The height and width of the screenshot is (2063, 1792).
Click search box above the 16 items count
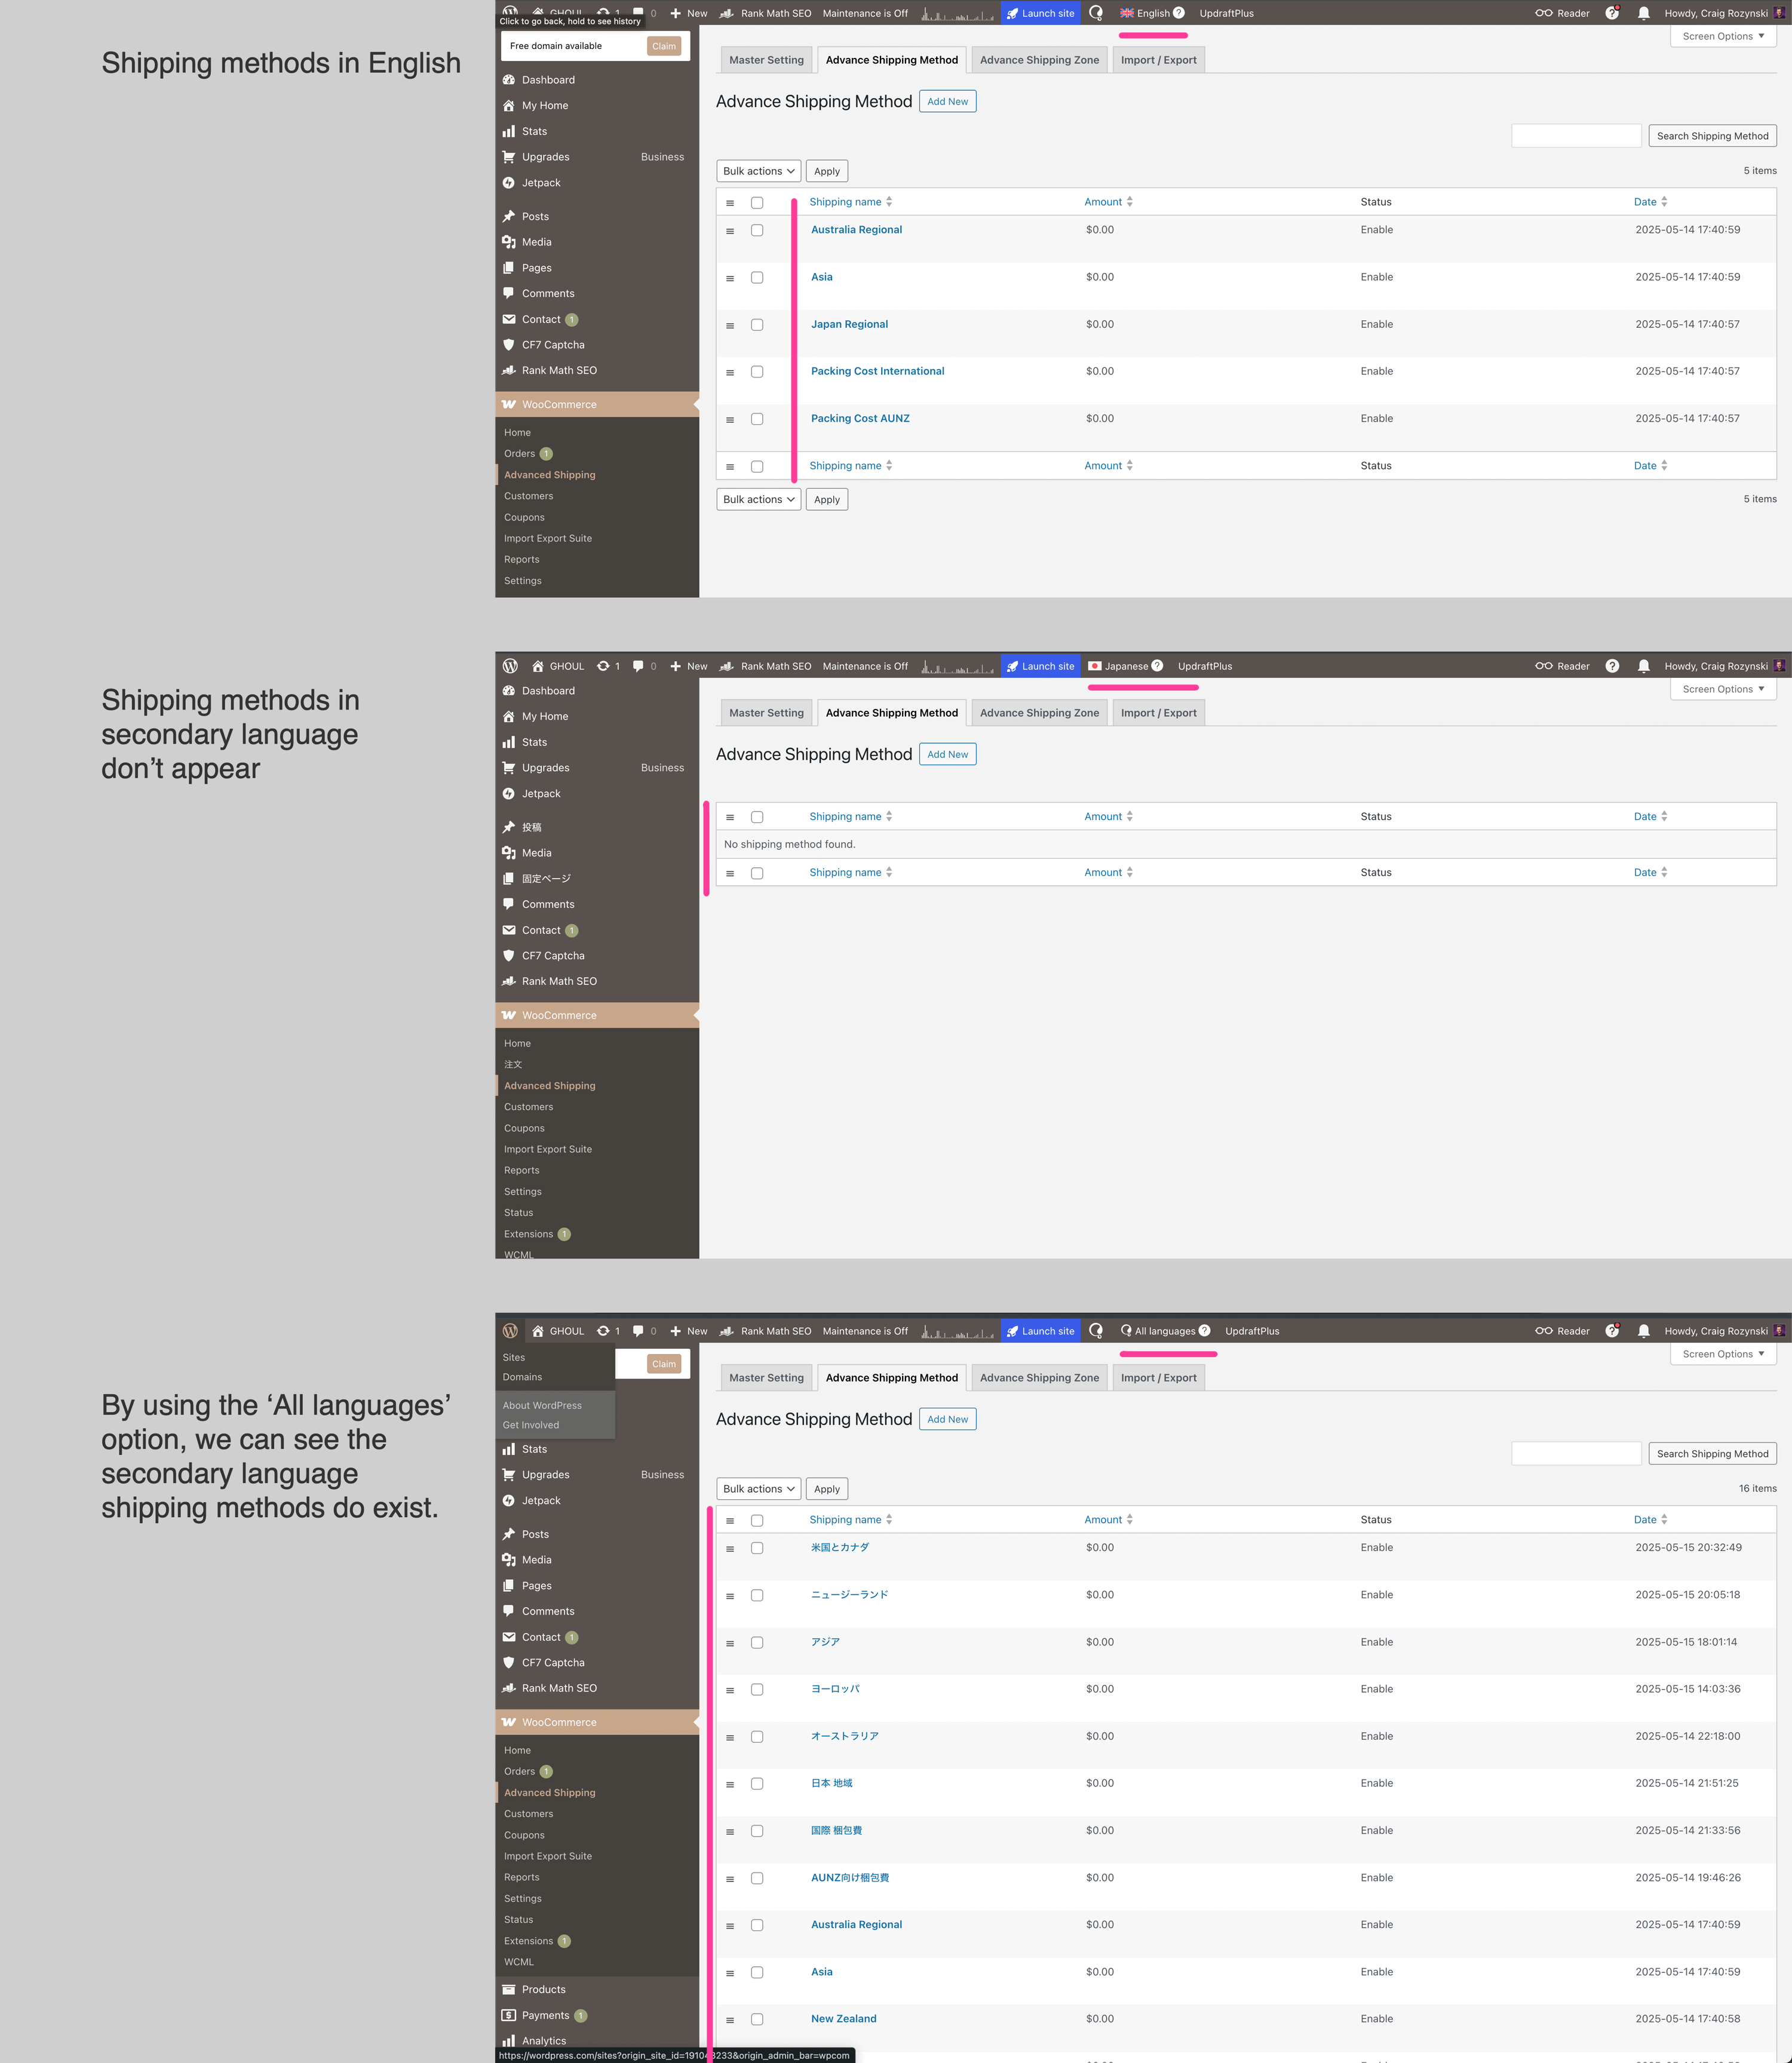(x=1575, y=1453)
